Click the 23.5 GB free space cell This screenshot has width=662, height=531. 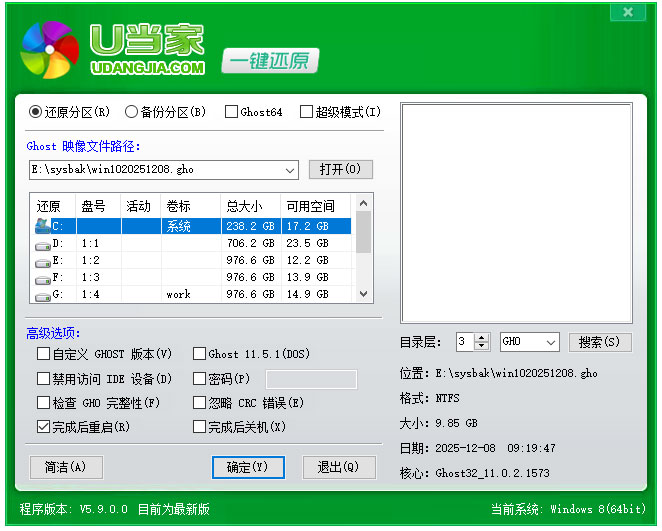pyautogui.click(x=316, y=243)
